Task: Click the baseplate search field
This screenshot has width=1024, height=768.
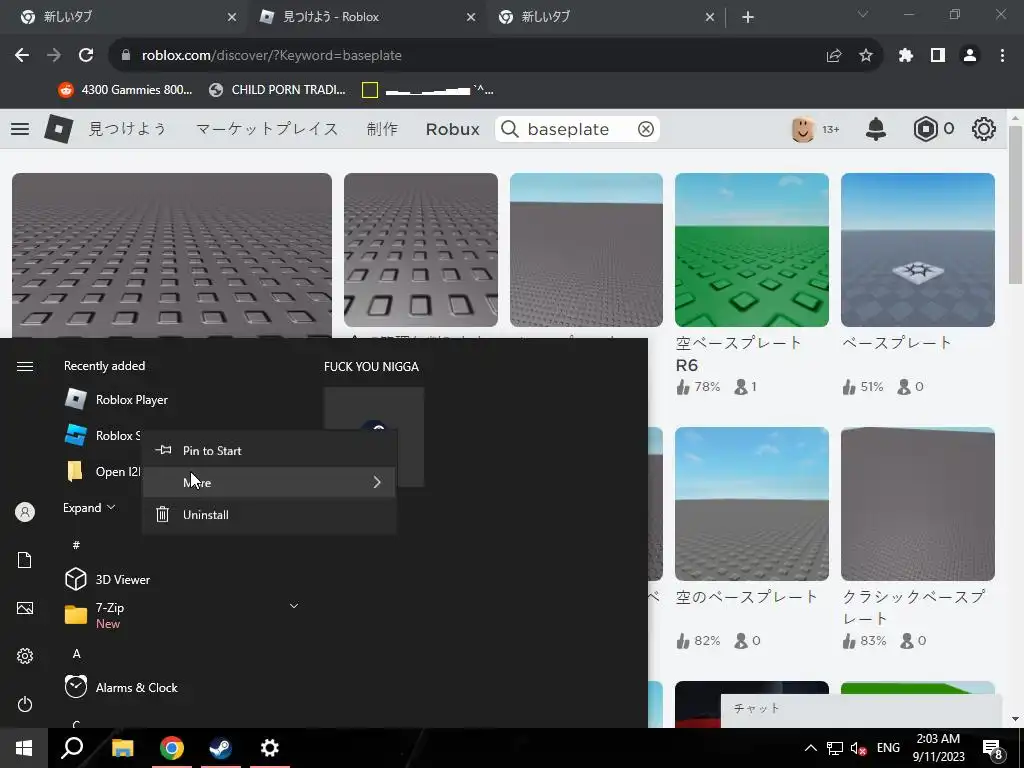Action: coord(577,129)
